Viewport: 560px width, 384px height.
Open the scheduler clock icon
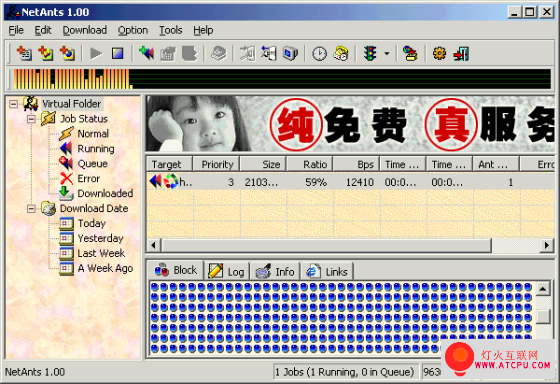(319, 54)
